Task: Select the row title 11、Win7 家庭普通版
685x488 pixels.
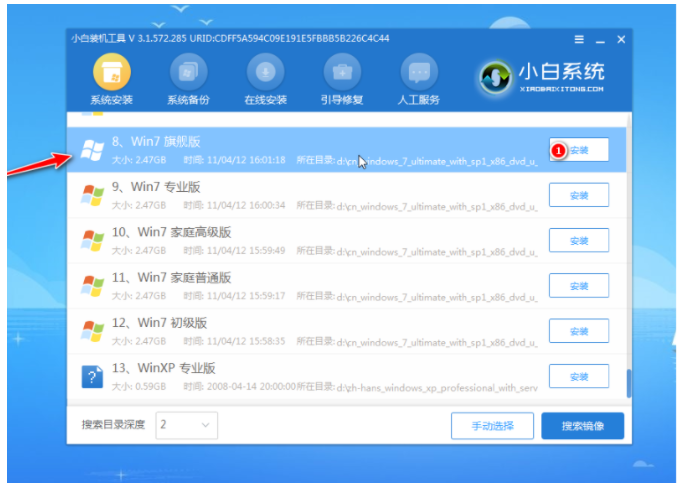Action: tap(171, 277)
